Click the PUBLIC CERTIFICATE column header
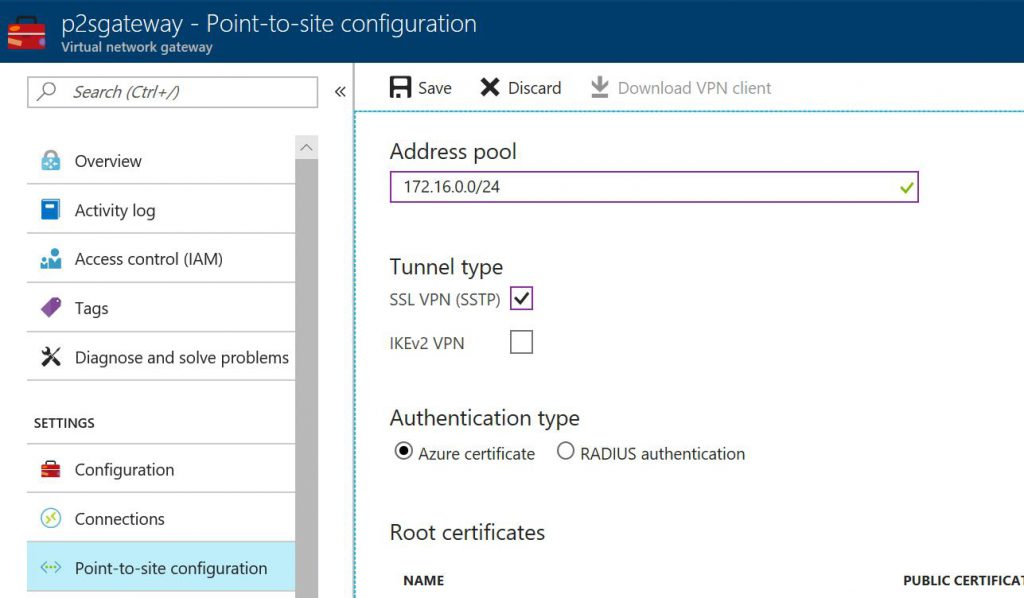This screenshot has width=1024, height=598. (963, 580)
